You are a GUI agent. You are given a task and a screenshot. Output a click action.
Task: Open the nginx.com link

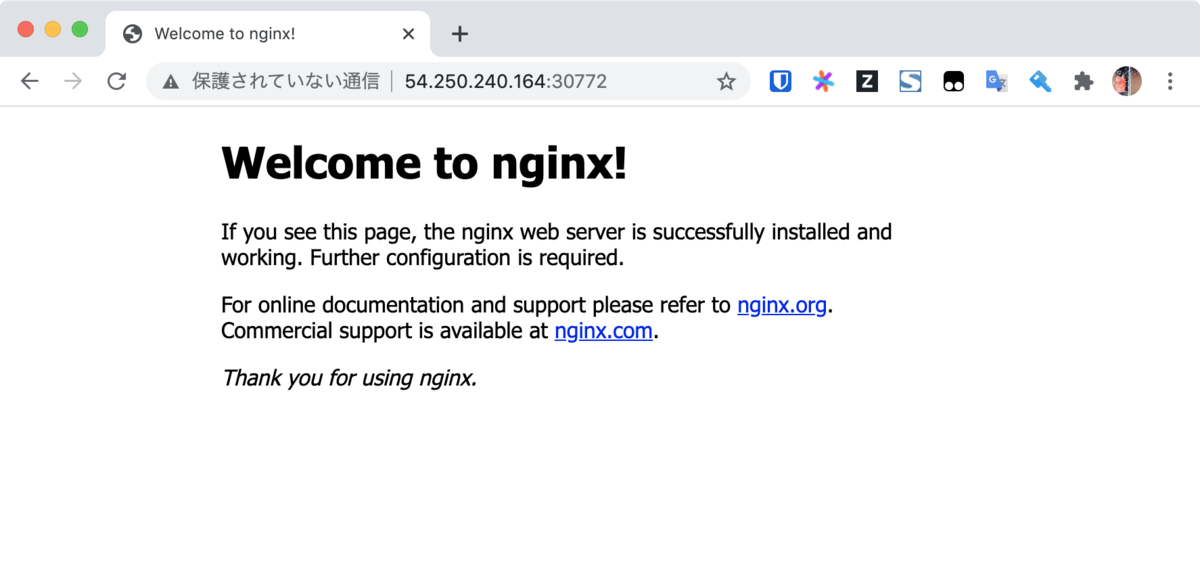[x=604, y=331]
